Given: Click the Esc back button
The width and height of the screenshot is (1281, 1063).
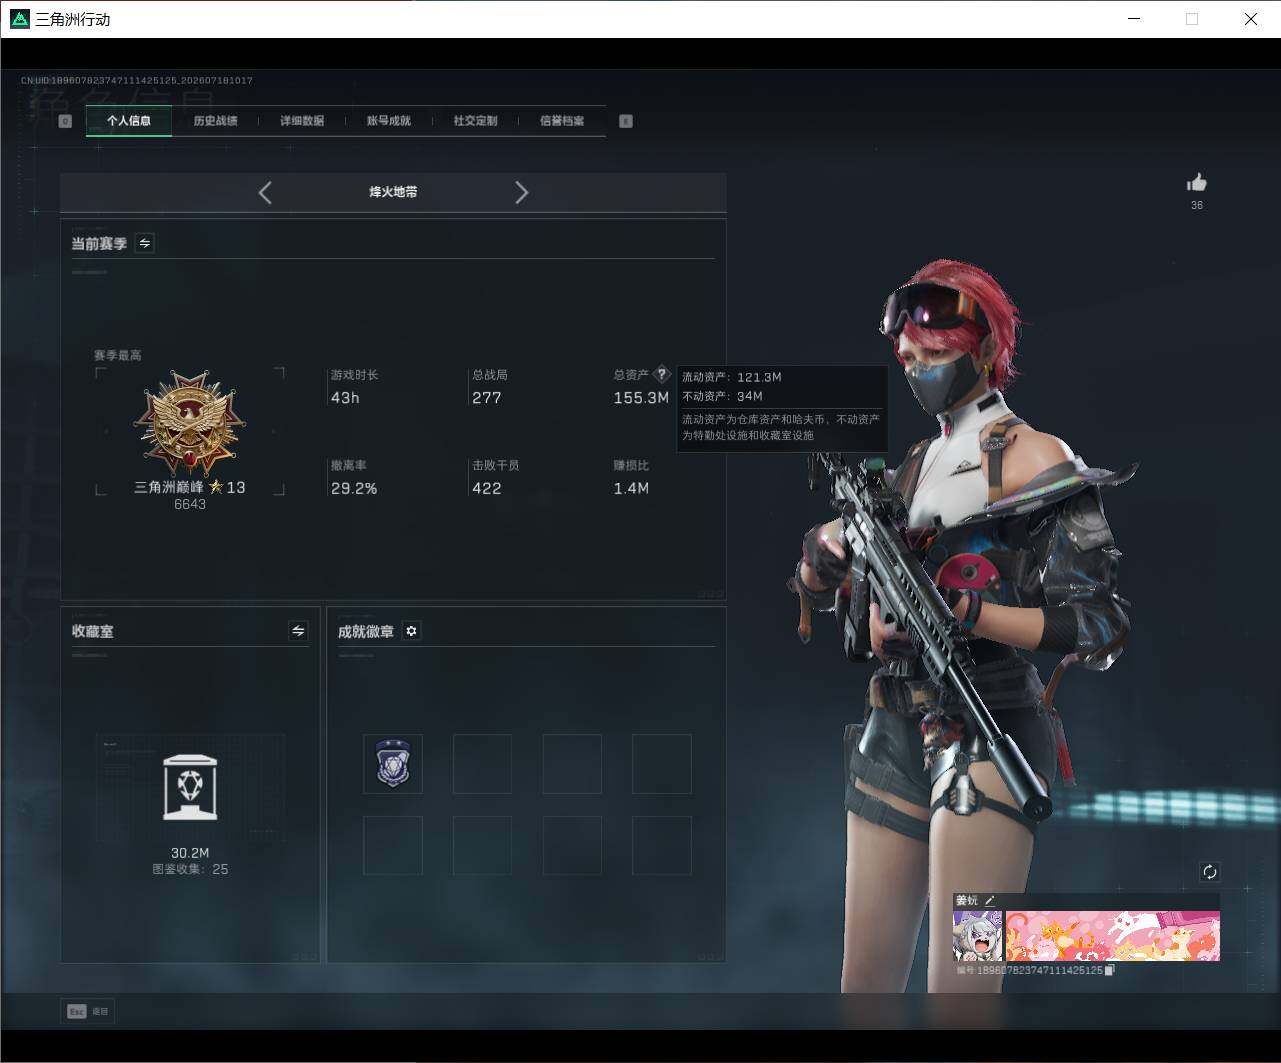Looking at the screenshot, I should [87, 1011].
